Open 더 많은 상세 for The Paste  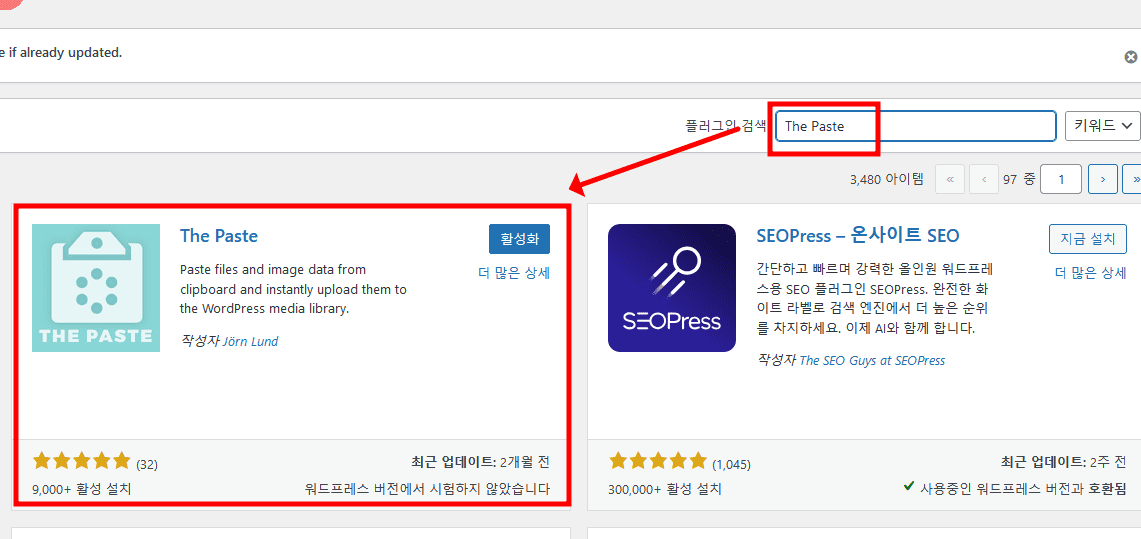(513, 273)
